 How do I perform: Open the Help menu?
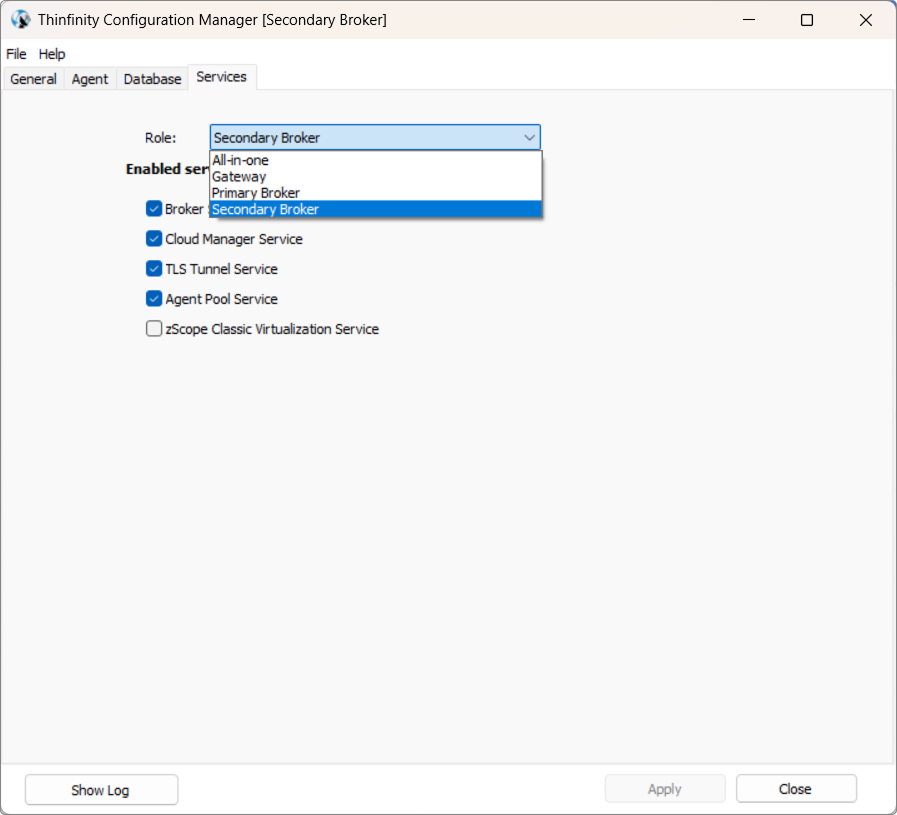pyautogui.click(x=52, y=54)
